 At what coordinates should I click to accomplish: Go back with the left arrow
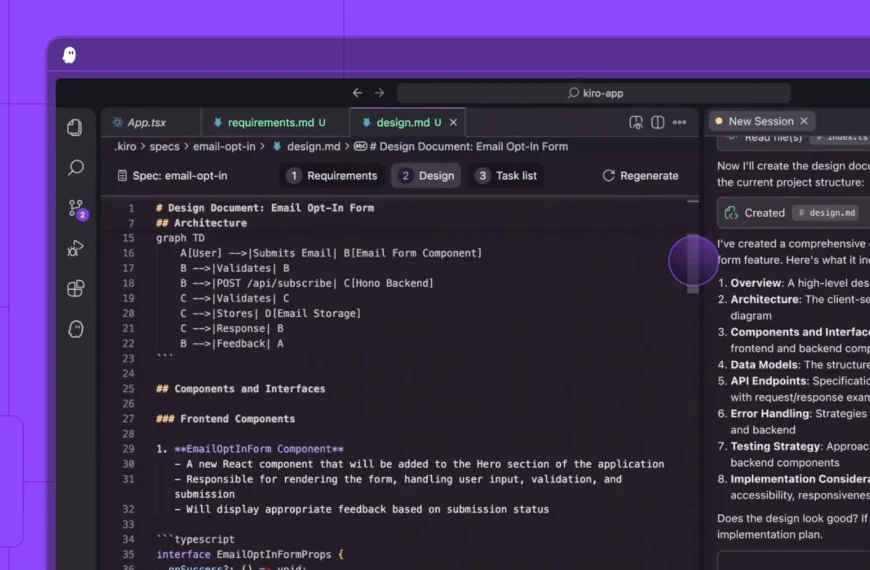click(358, 93)
